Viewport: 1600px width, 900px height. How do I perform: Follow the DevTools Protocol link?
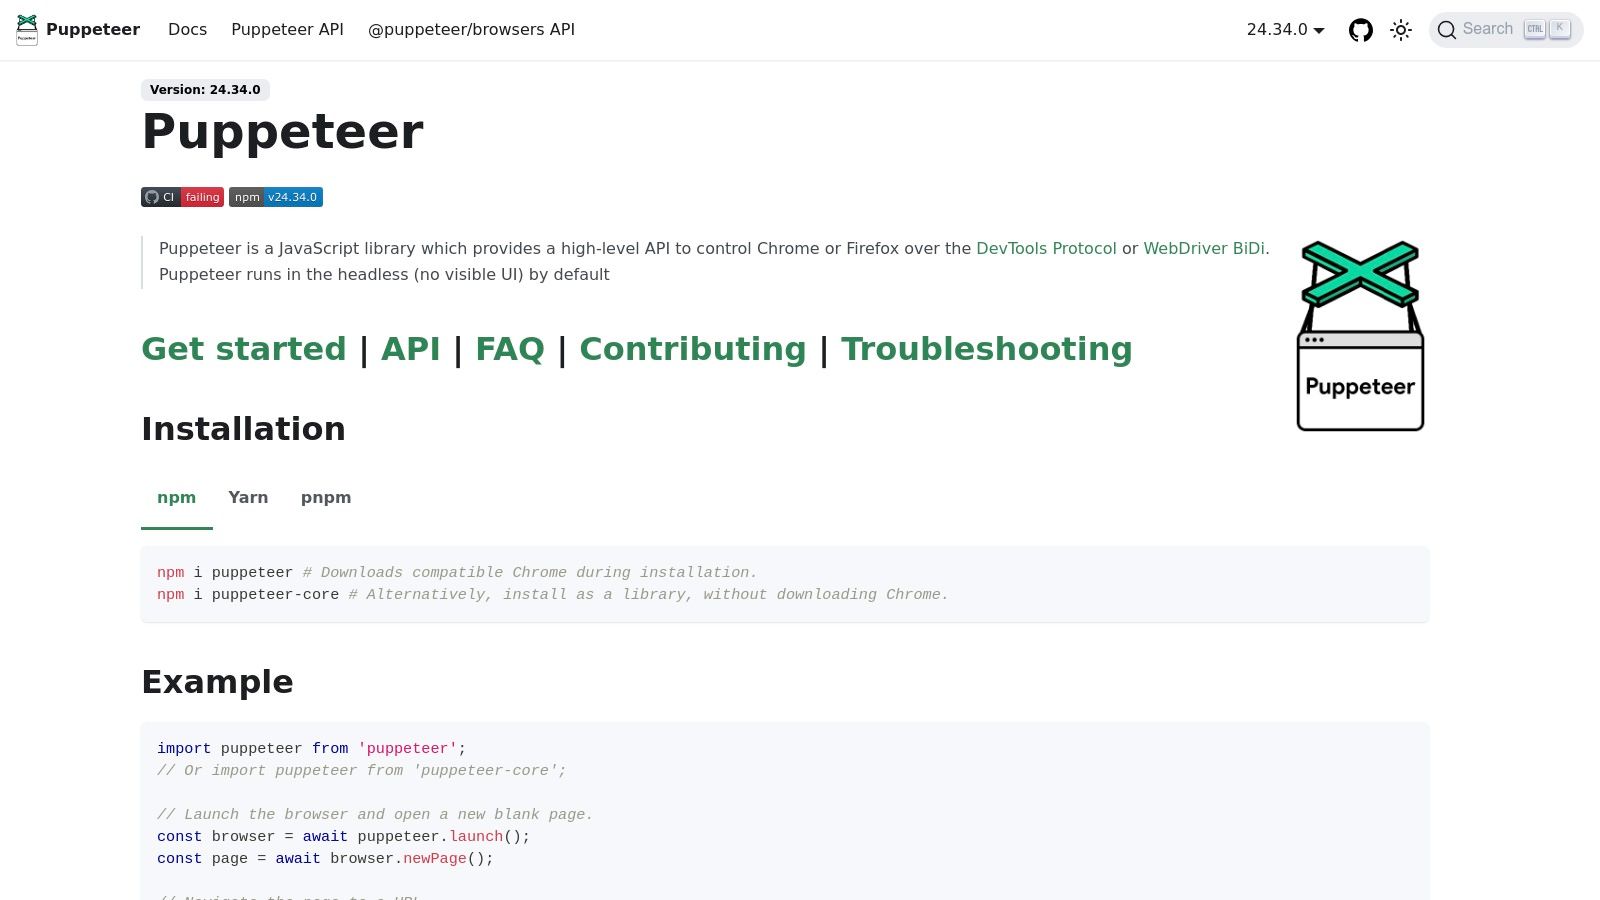(x=1046, y=249)
